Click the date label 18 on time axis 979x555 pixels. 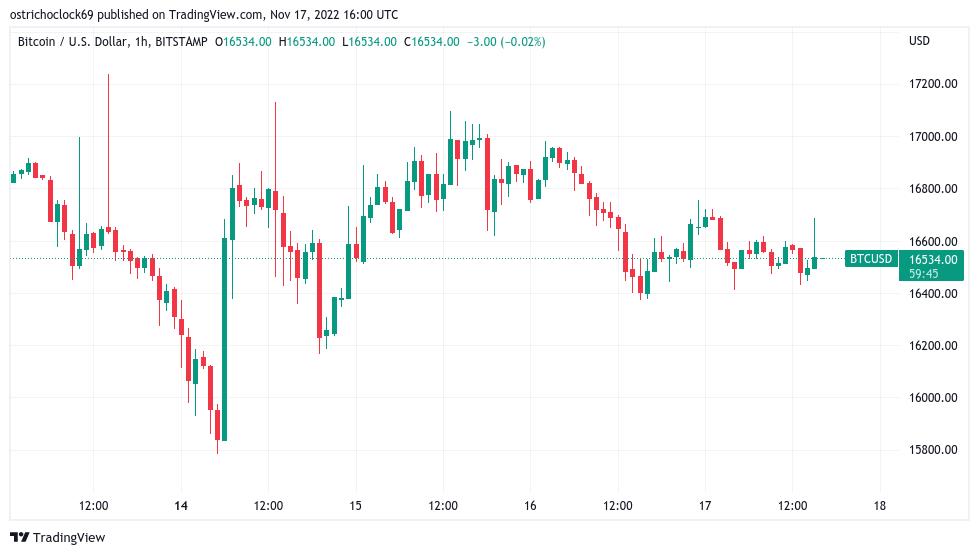point(880,505)
